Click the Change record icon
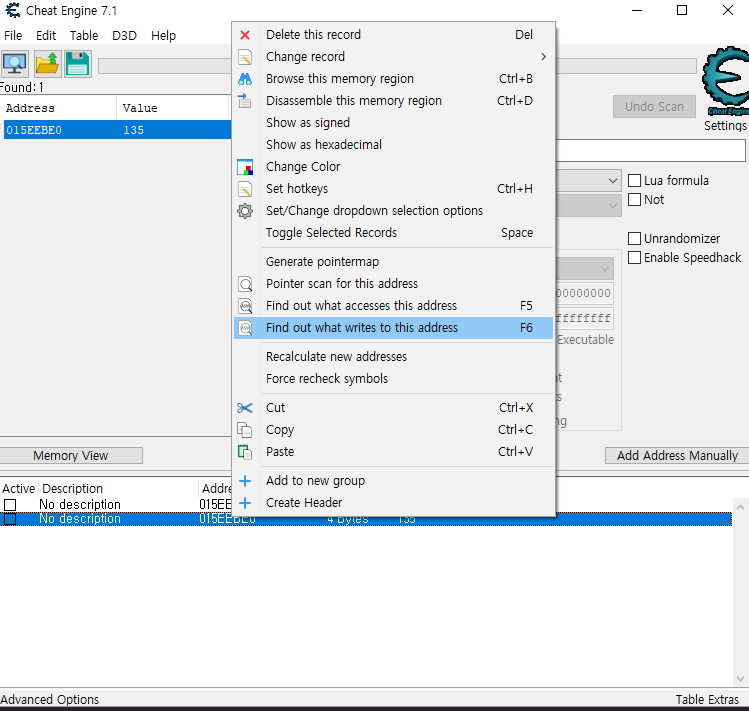749x711 pixels. point(245,57)
